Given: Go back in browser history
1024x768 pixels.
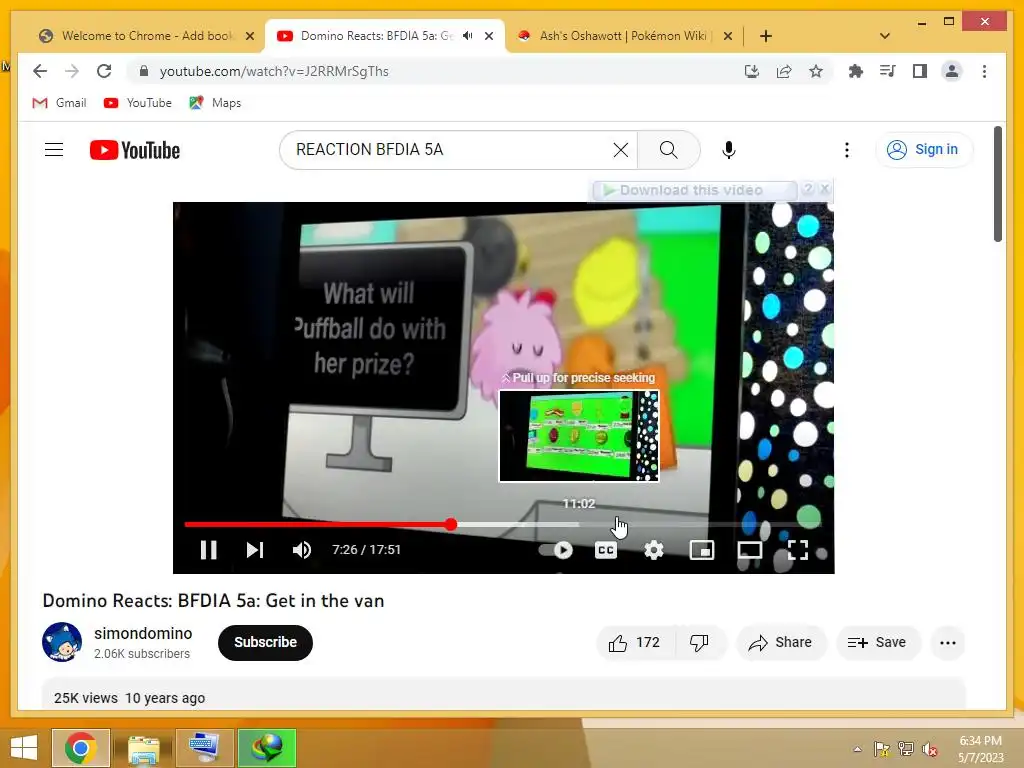Looking at the screenshot, I should tap(40, 71).
